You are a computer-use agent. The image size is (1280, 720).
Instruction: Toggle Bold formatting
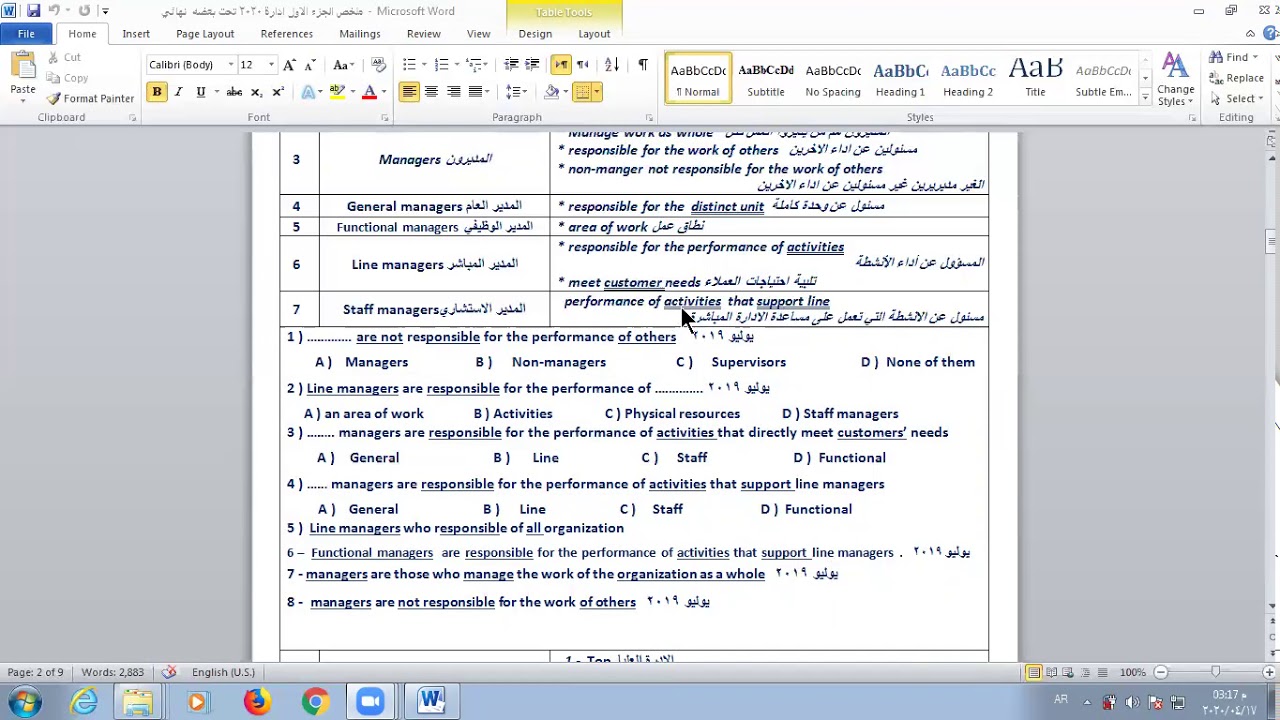157,92
